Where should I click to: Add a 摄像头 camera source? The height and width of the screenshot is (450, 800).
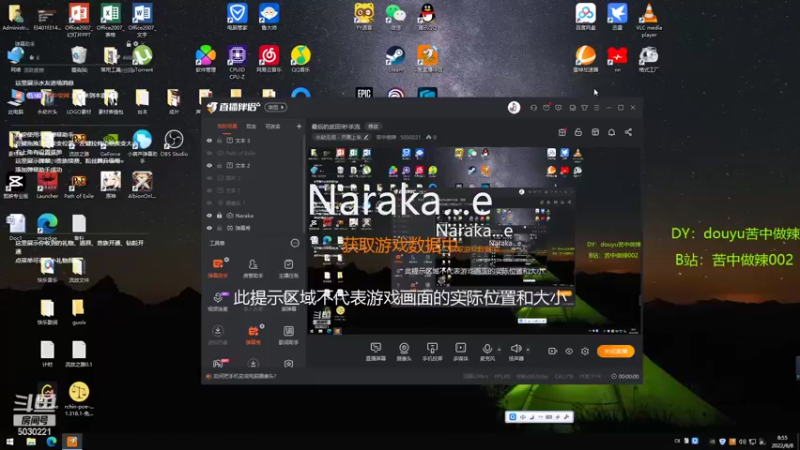(x=404, y=352)
